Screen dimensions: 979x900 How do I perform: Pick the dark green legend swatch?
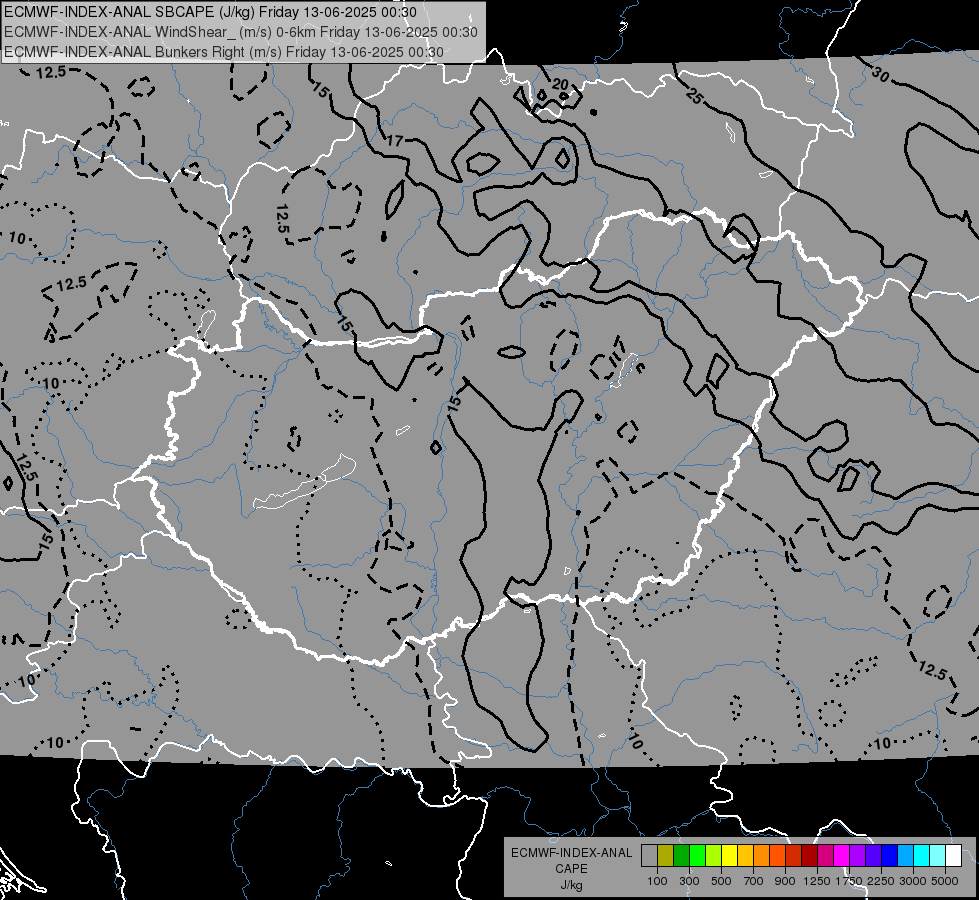pyautogui.click(x=681, y=856)
